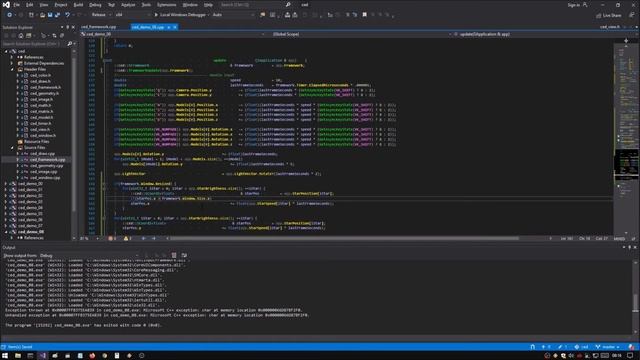
Task: Select cod_draw.cpp in Solution Explorer
Action: [x=42, y=154]
